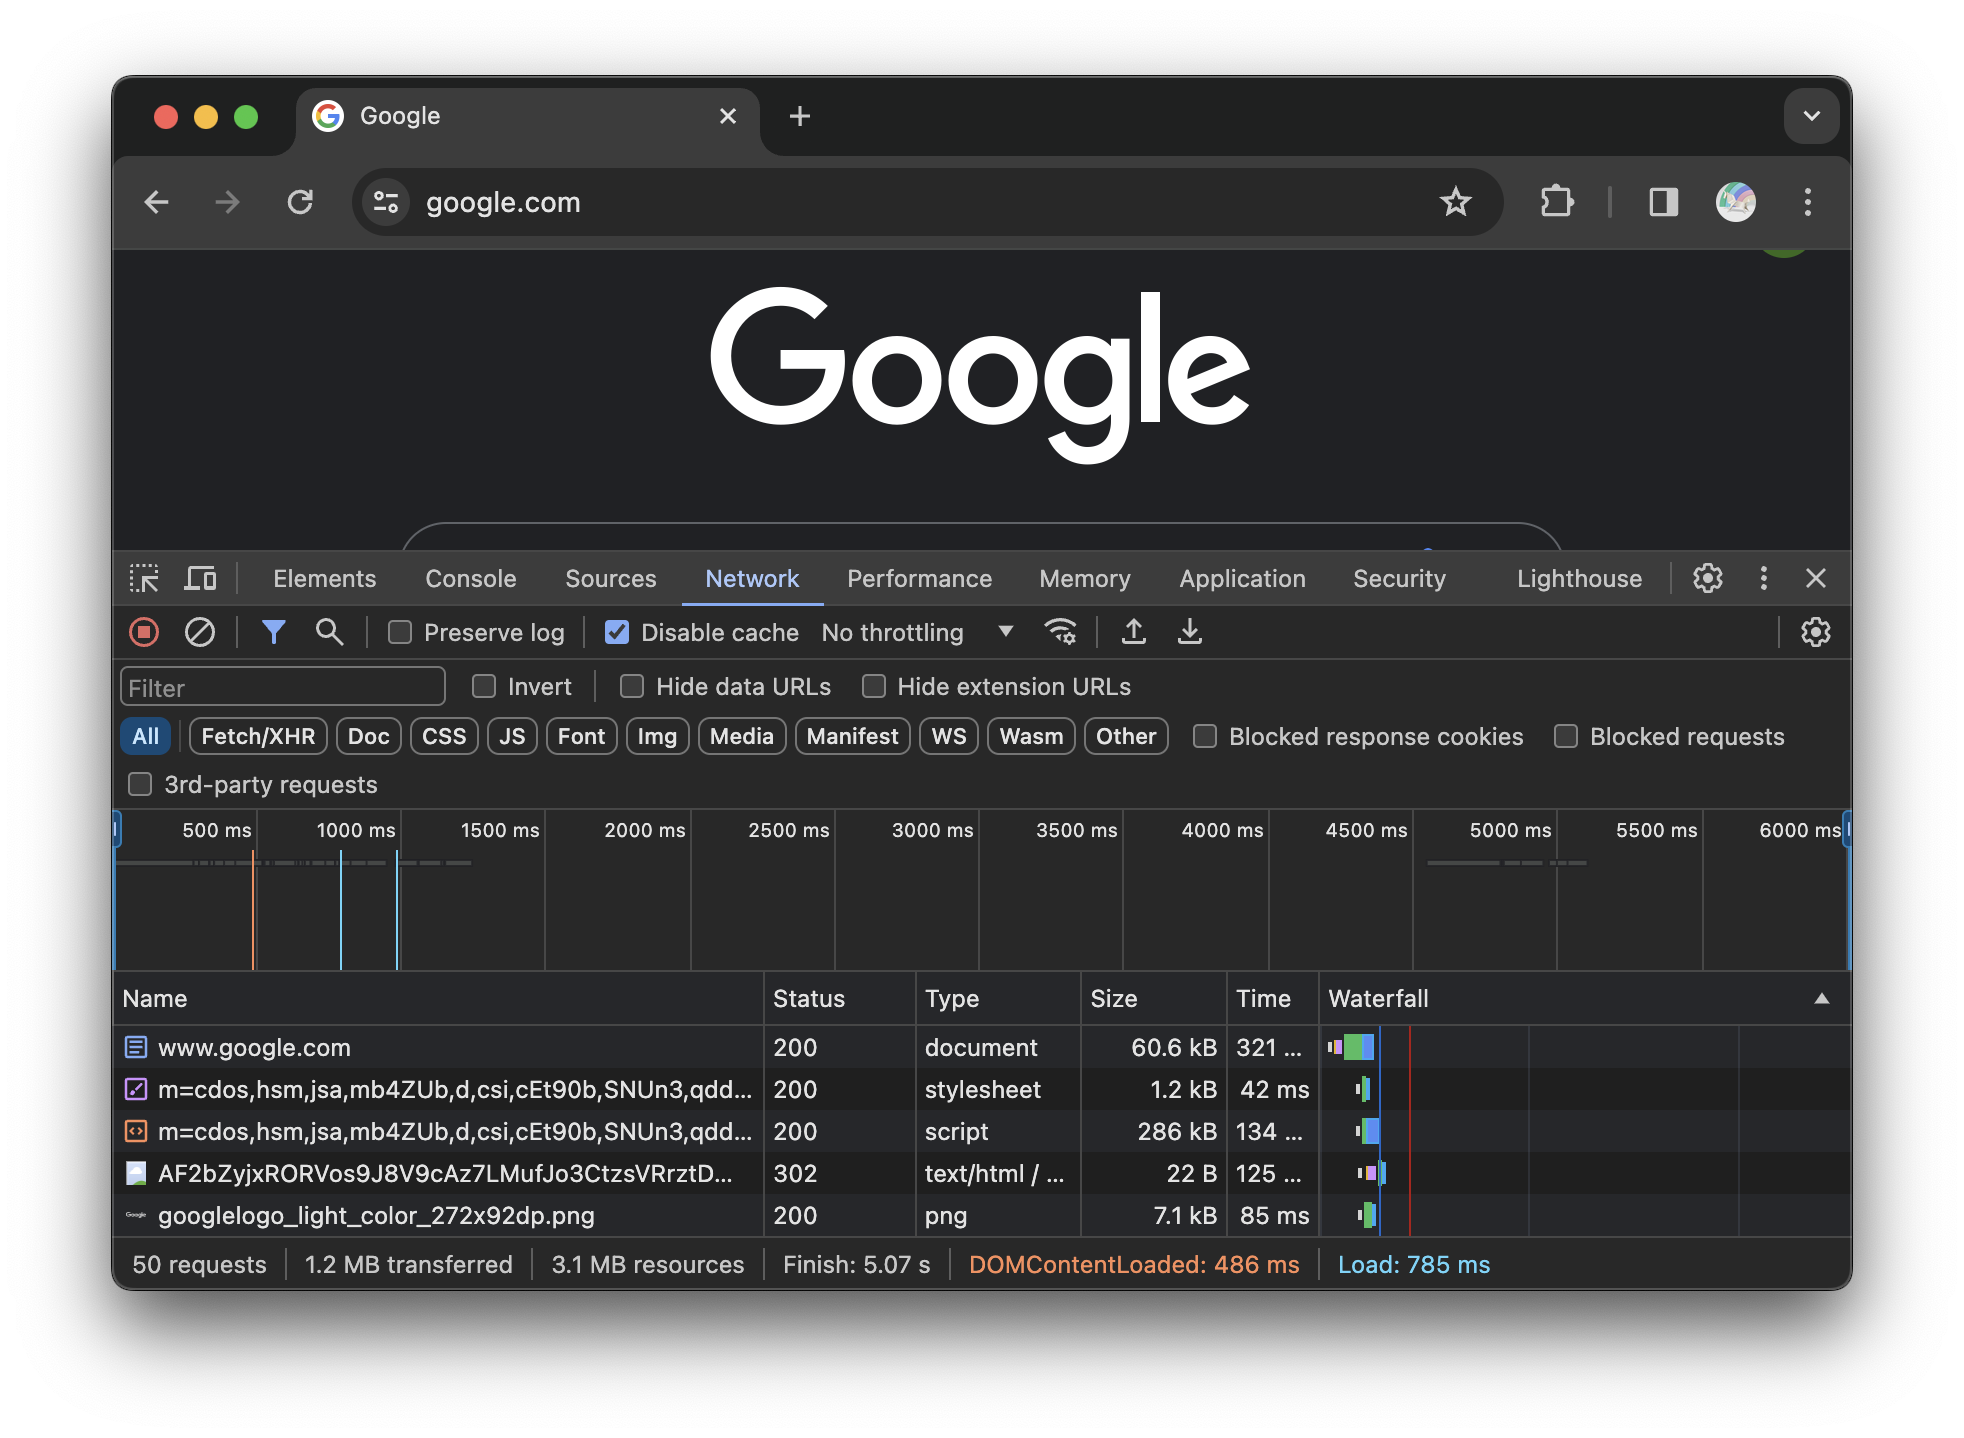
Task: Uncheck Disable cache
Action: pyautogui.click(x=617, y=632)
